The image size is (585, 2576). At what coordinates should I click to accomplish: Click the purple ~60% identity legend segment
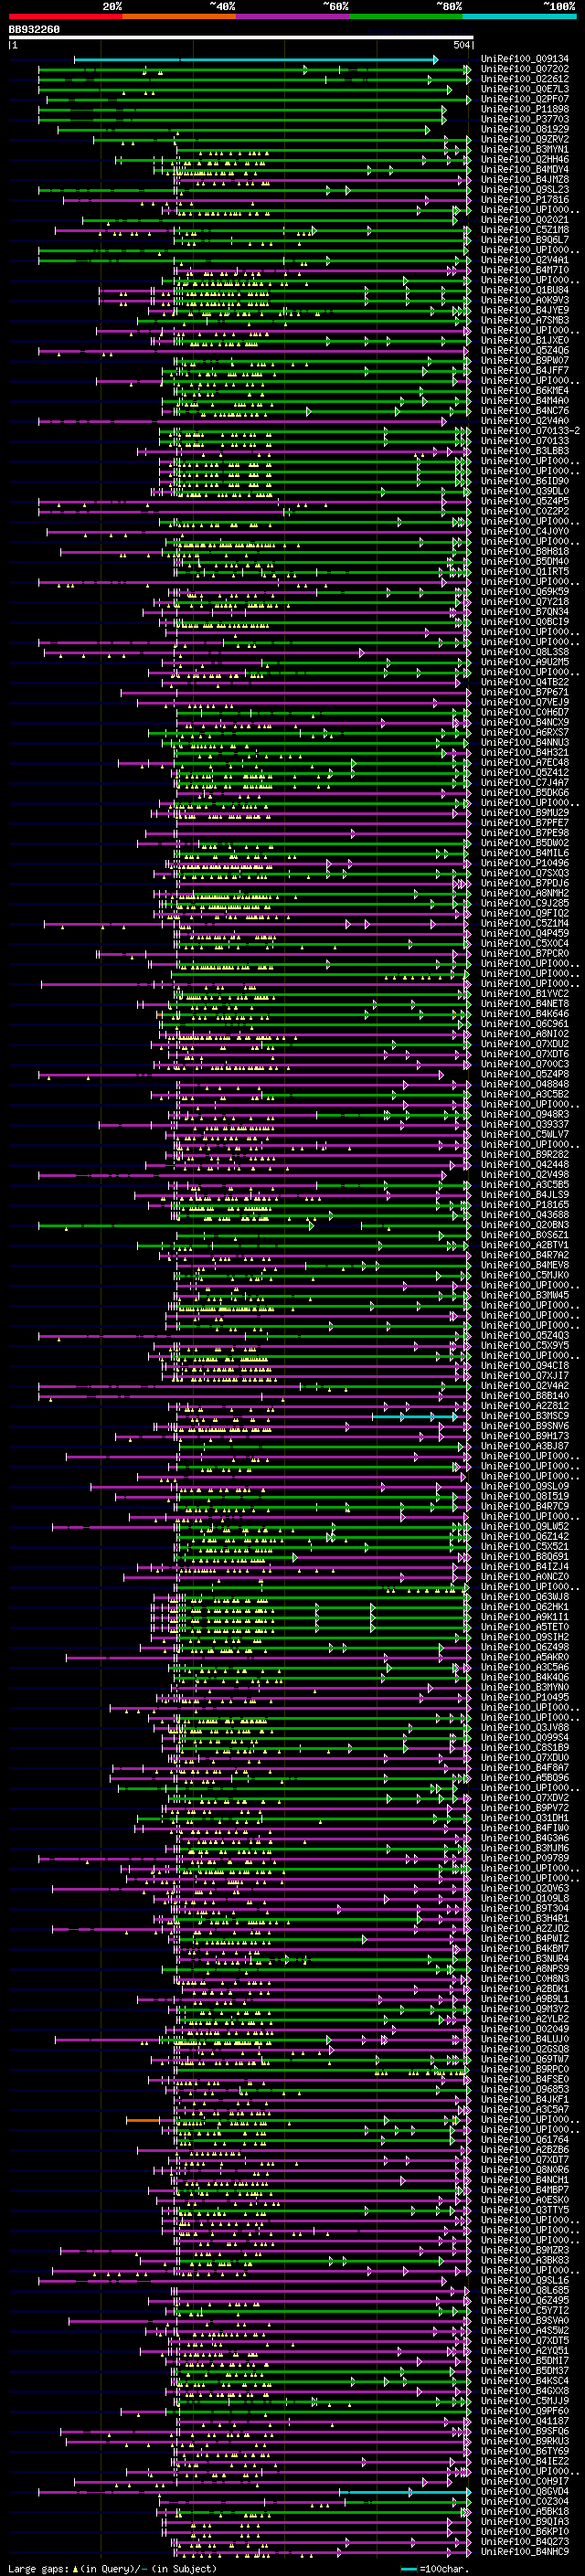293,16
